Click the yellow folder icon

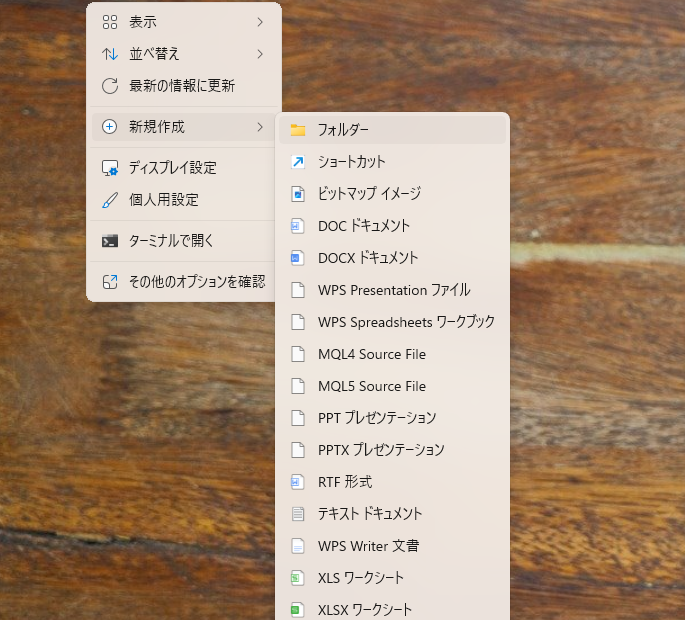tap(298, 130)
